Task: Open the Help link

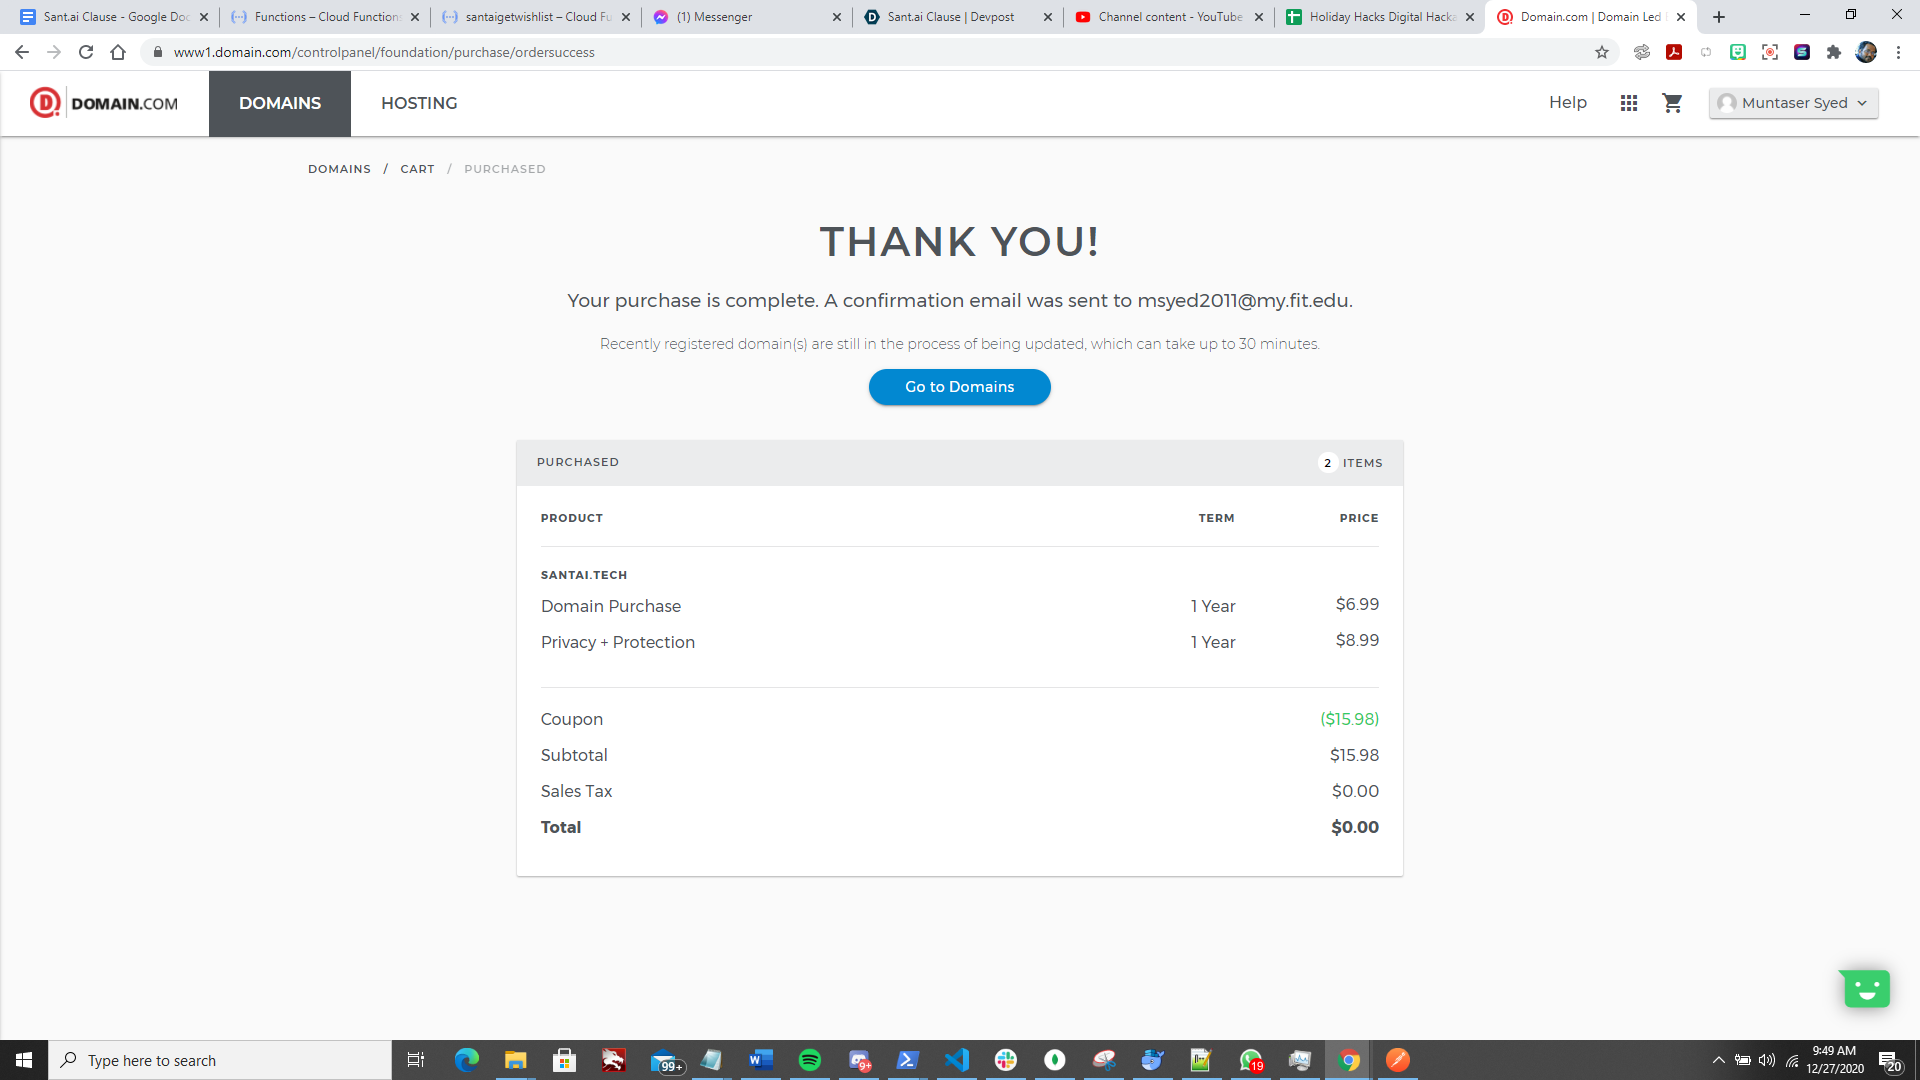Action: [x=1567, y=103]
